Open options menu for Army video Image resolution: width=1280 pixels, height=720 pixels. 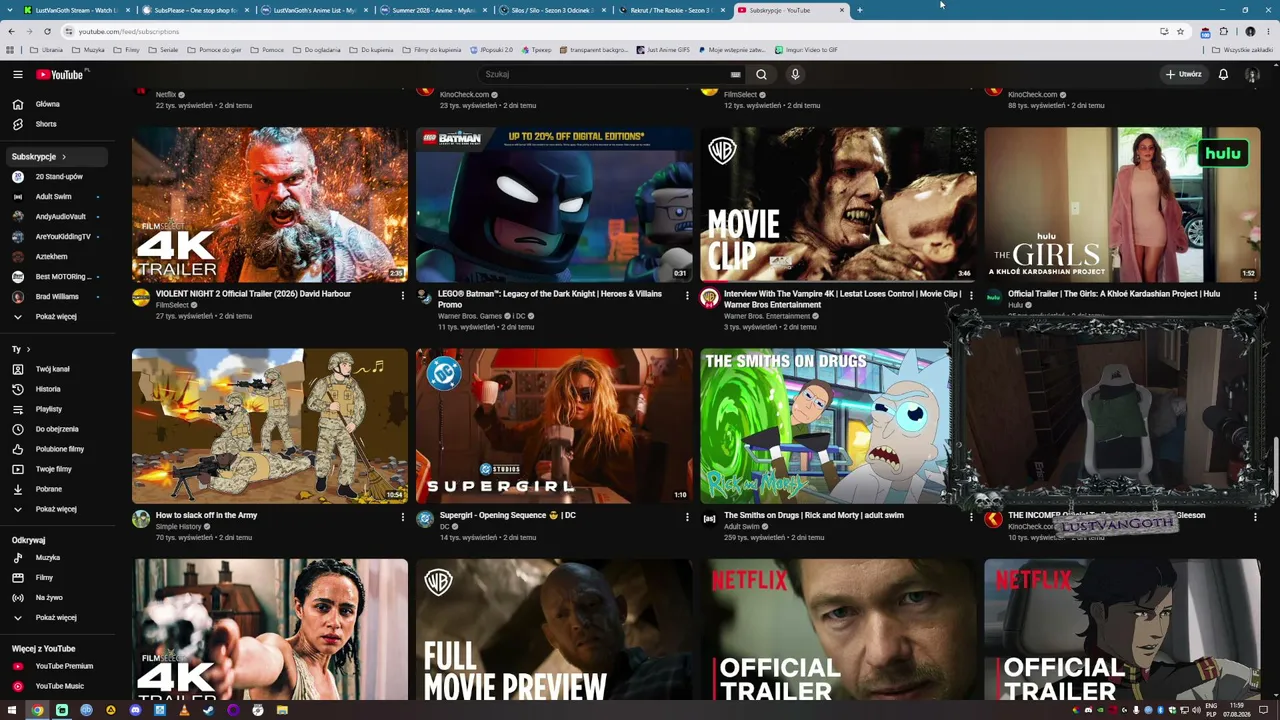(403, 517)
